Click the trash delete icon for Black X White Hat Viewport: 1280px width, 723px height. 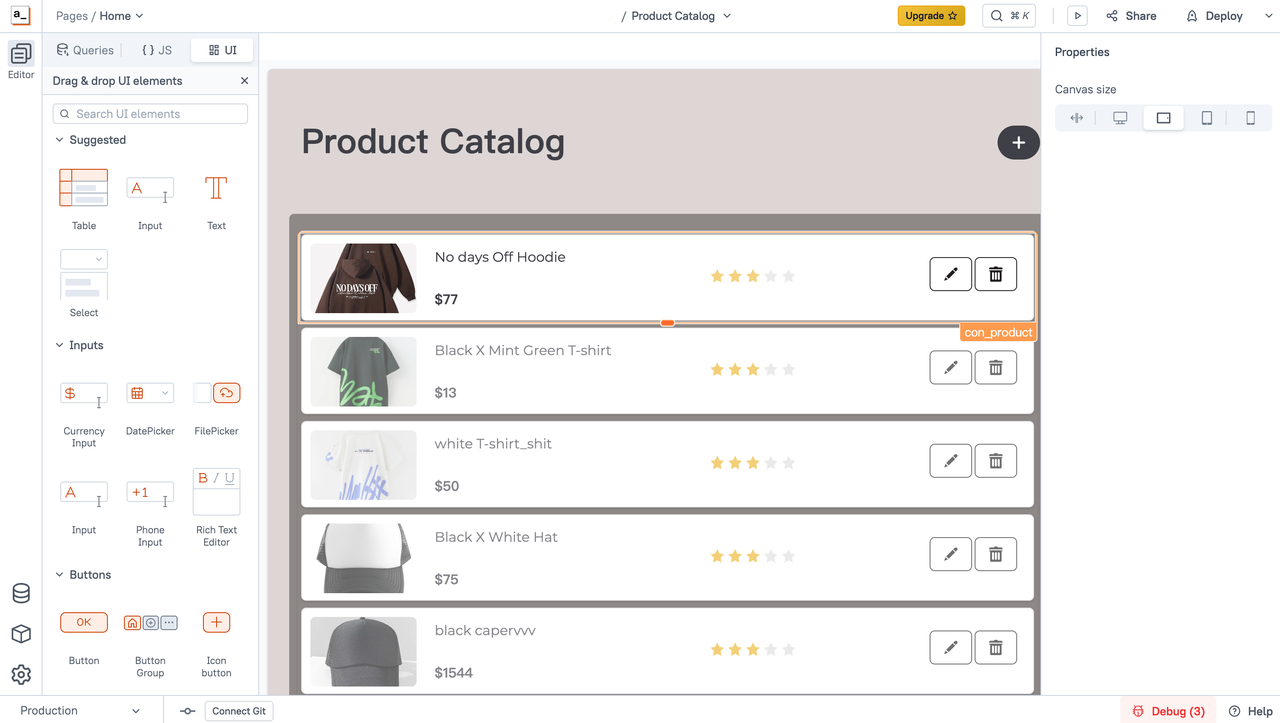995,554
